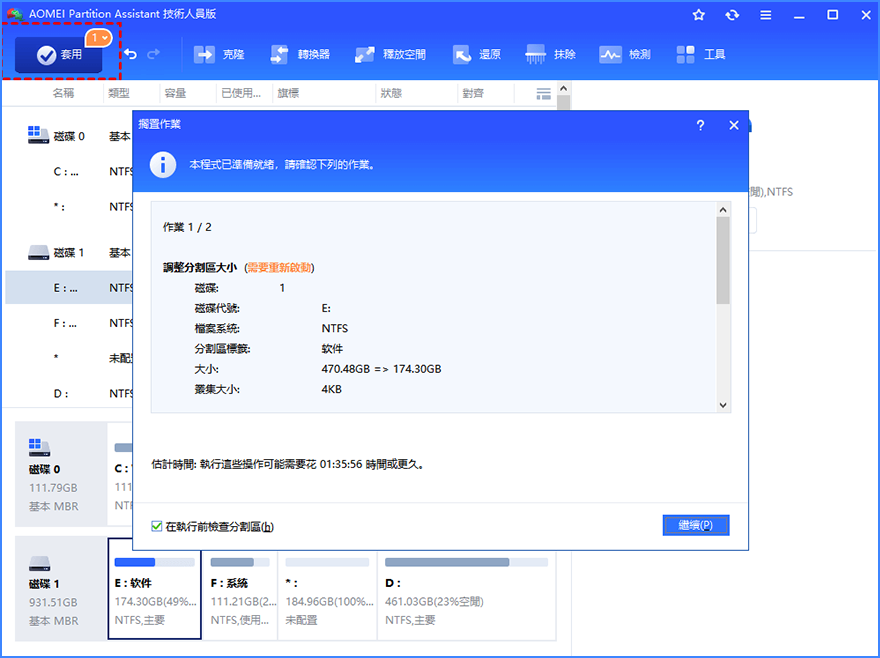Click the 作業 1 / 2 operation label
This screenshot has height=658, width=880.
click(x=187, y=227)
